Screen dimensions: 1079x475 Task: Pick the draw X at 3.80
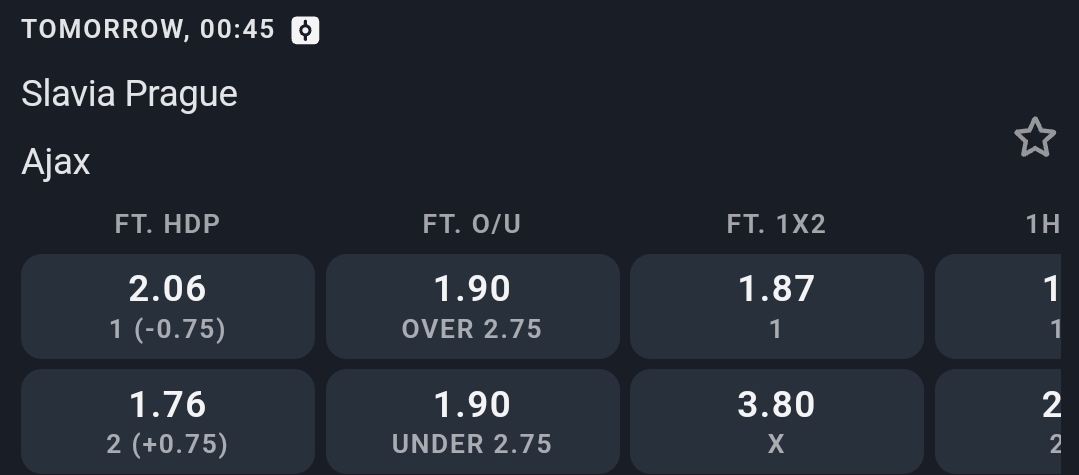pyautogui.click(x=776, y=421)
